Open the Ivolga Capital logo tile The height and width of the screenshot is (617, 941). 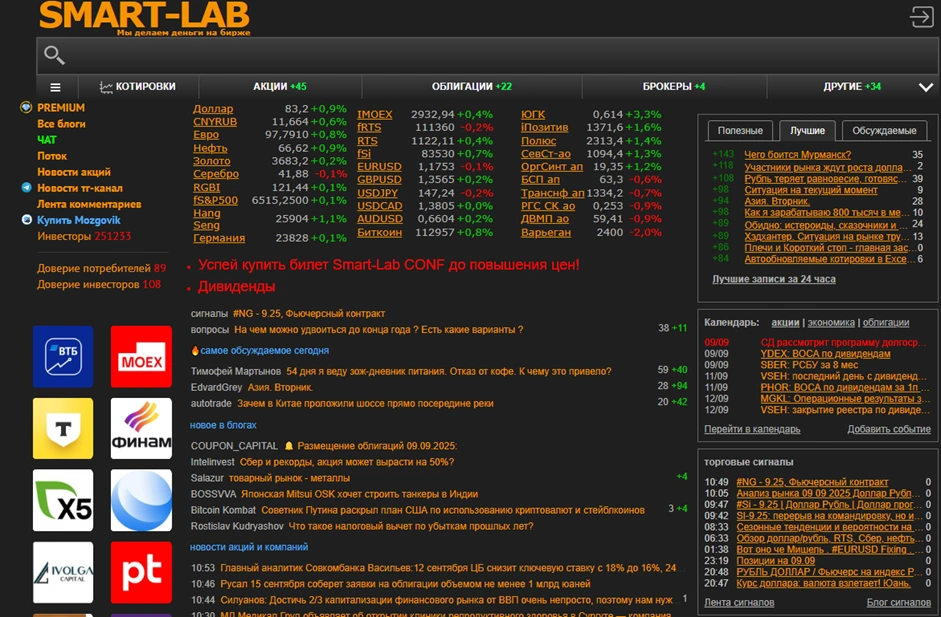point(63,572)
